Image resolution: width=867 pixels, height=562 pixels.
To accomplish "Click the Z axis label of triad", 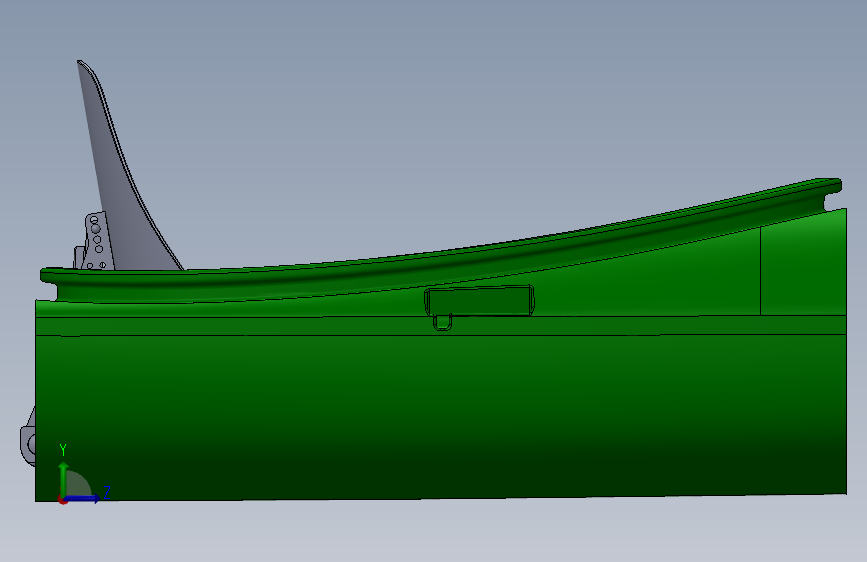I will tap(107, 492).
